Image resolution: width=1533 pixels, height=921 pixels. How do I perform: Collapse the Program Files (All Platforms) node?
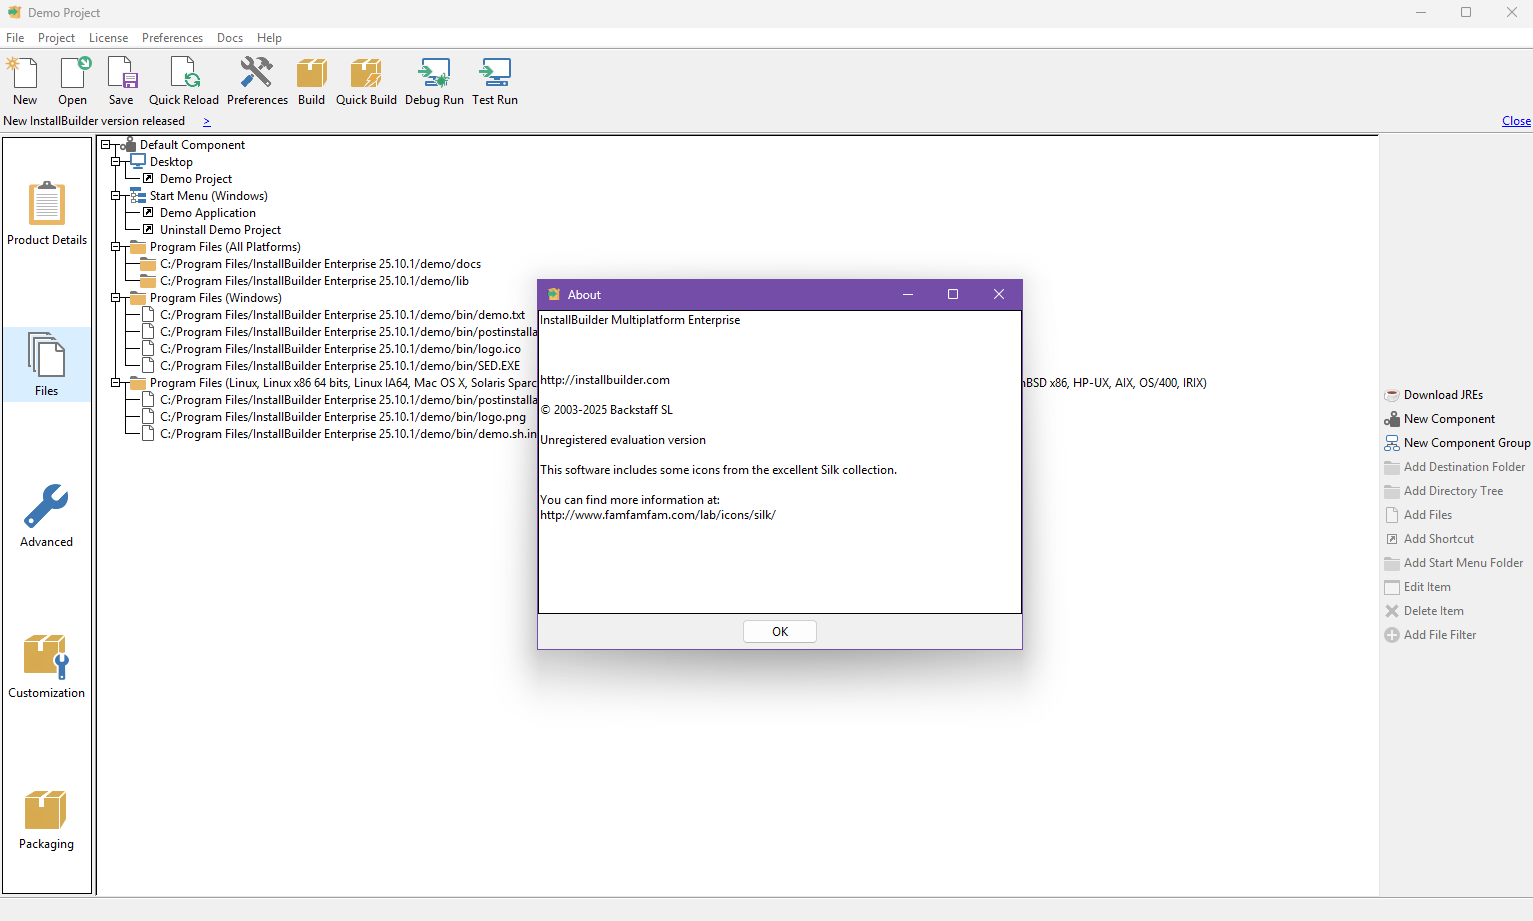coord(116,247)
